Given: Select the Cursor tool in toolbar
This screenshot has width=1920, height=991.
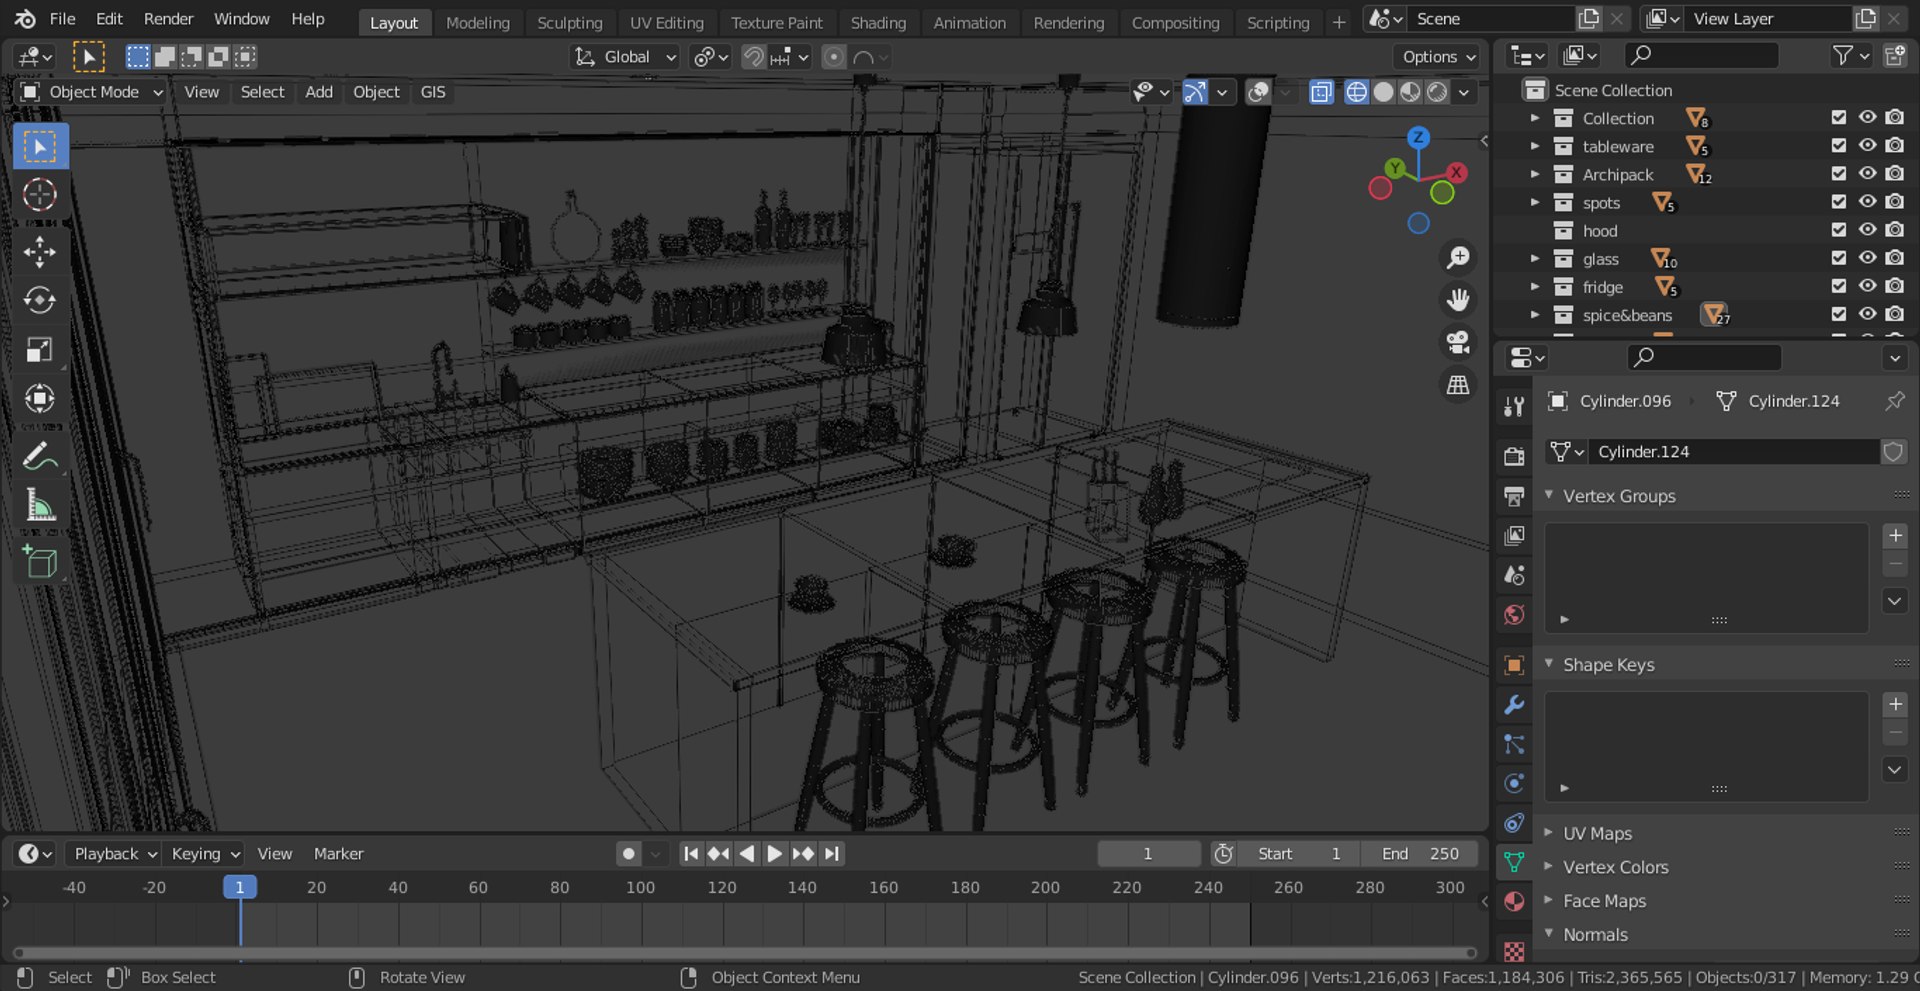Looking at the screenshot, I should coord(40,195).
